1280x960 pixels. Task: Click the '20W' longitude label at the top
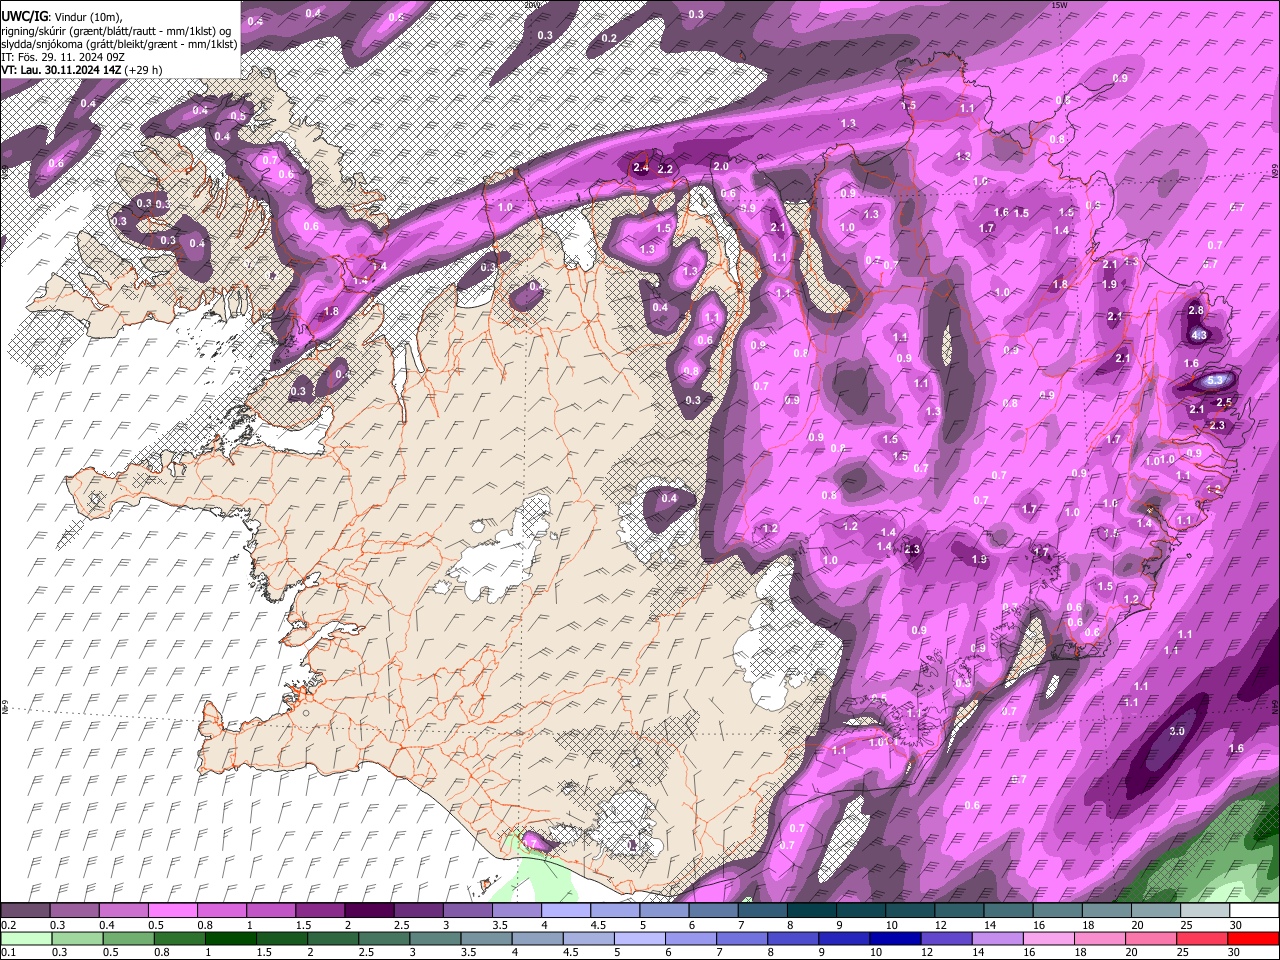[x=531, y=5]
